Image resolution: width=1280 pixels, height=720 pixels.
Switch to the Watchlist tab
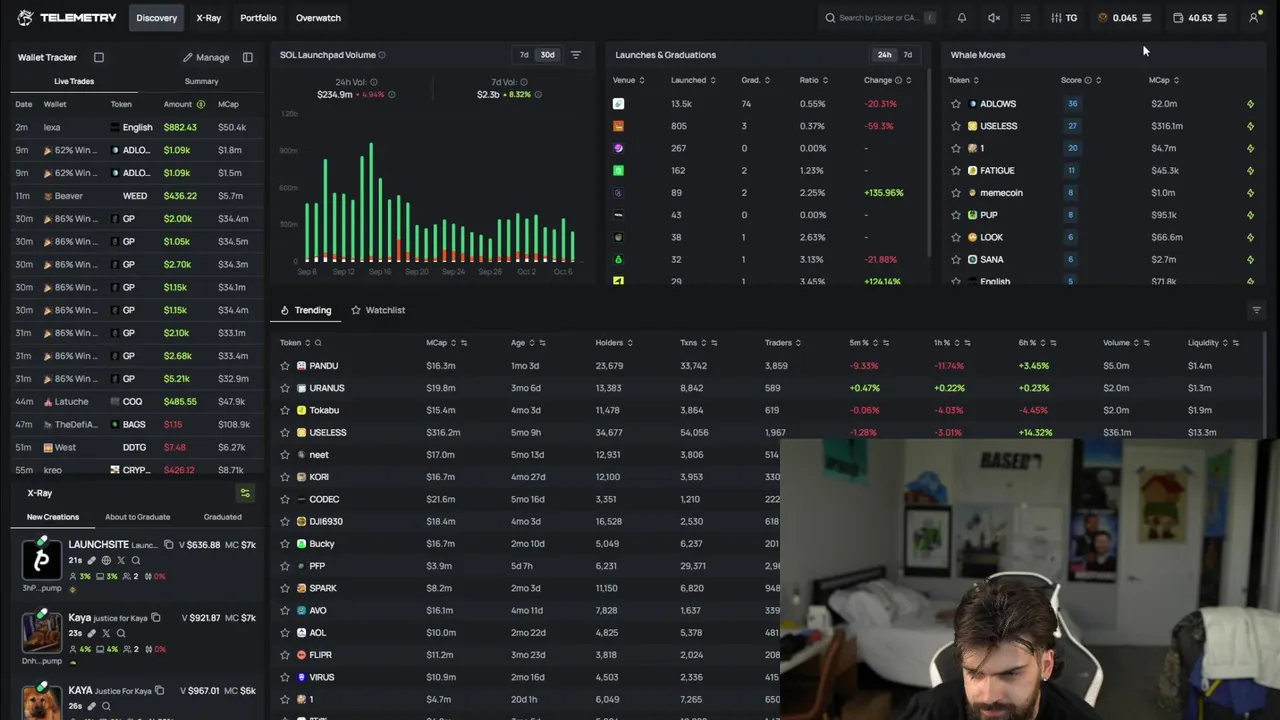[378, 310]
